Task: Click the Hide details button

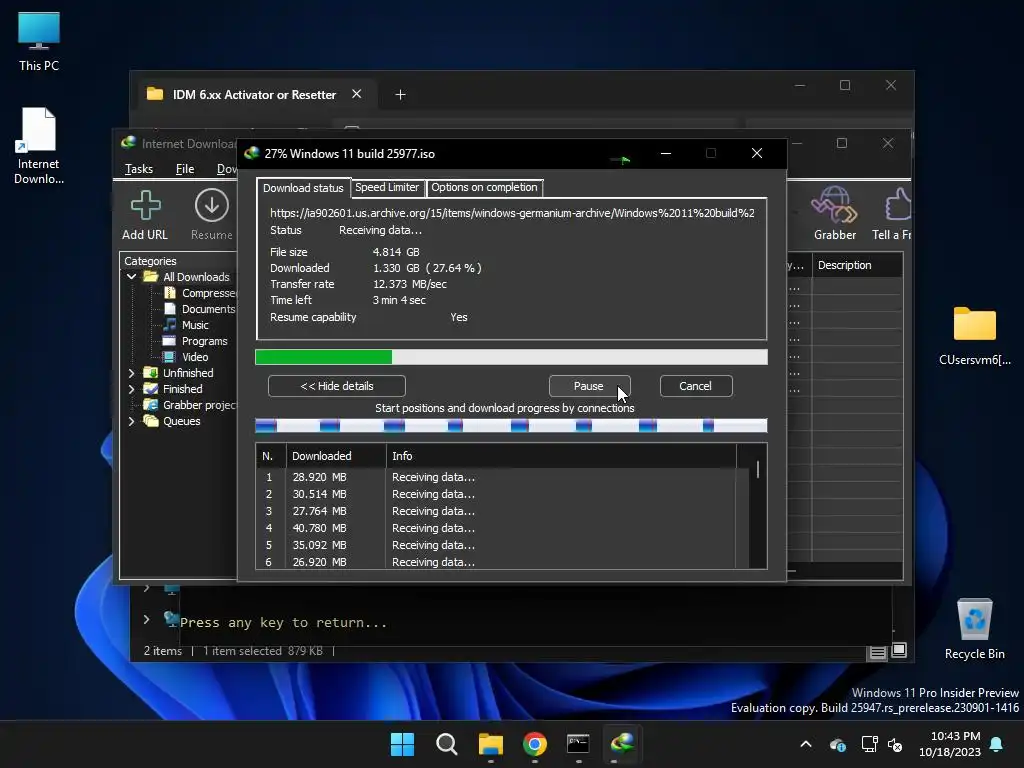Action: 337,386
